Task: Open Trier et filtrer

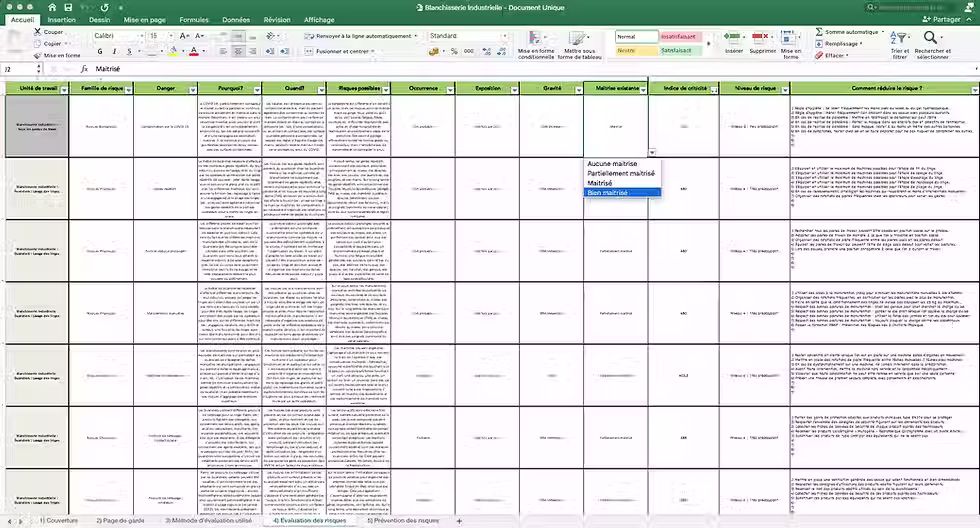Action: click(x=899, y=45)
